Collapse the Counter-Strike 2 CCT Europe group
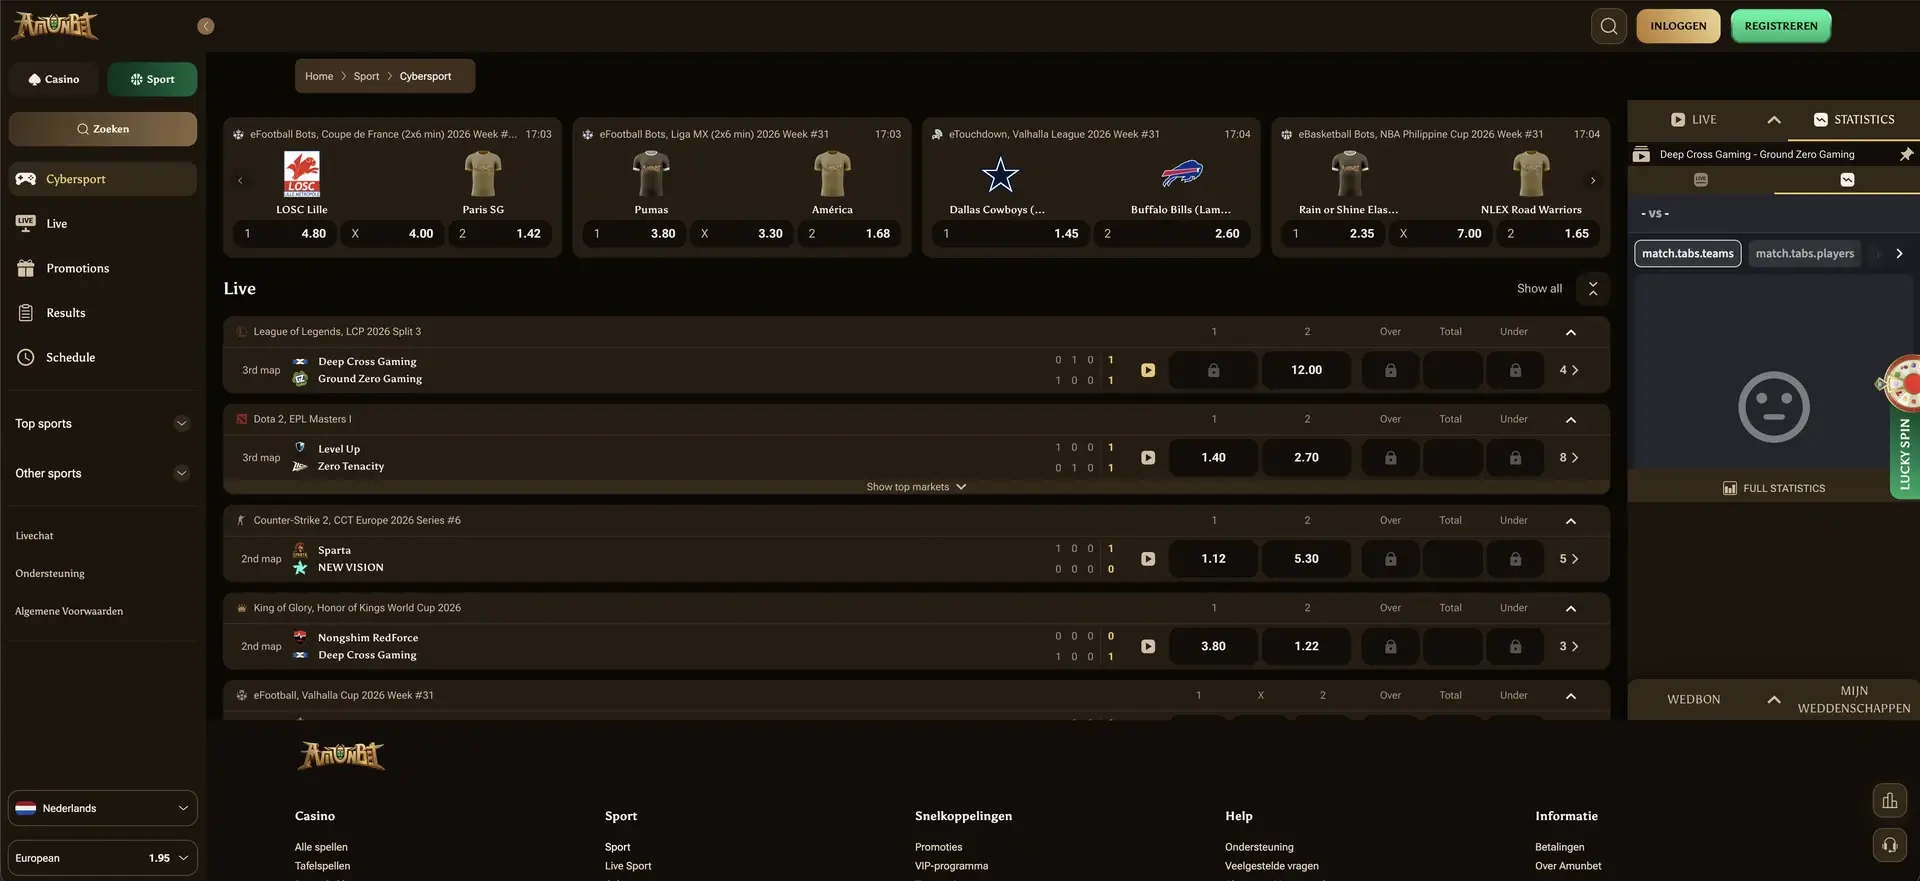1920x881 pixels. point(1571,521)
